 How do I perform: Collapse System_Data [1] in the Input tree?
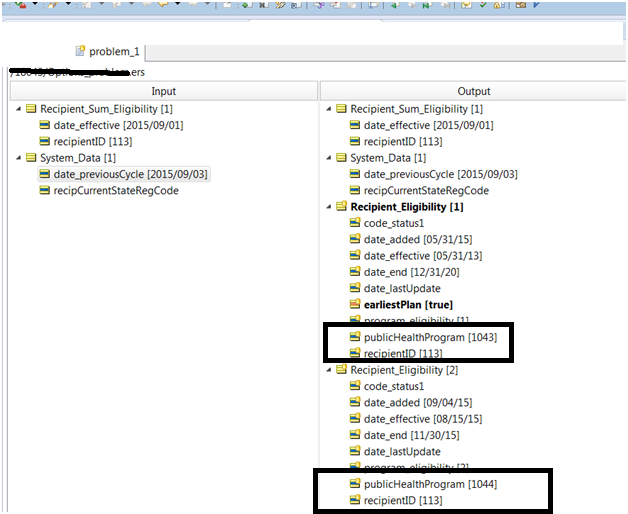[x=18, y=158]
